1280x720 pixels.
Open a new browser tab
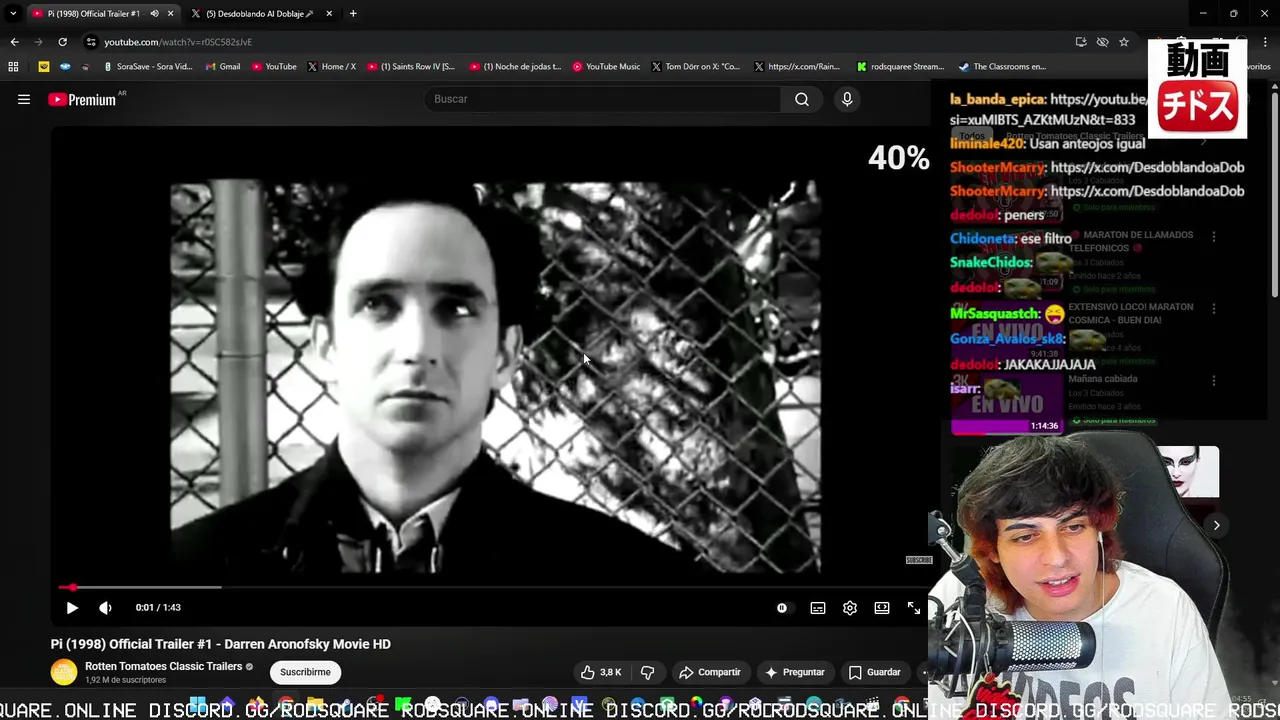pyautogui.click(x=353, y=13)
